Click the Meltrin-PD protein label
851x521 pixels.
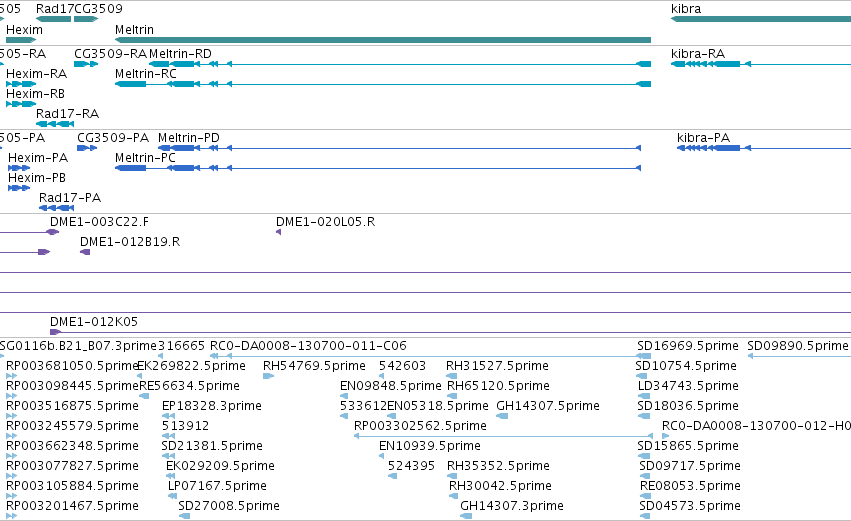click(x=189, y=138)
